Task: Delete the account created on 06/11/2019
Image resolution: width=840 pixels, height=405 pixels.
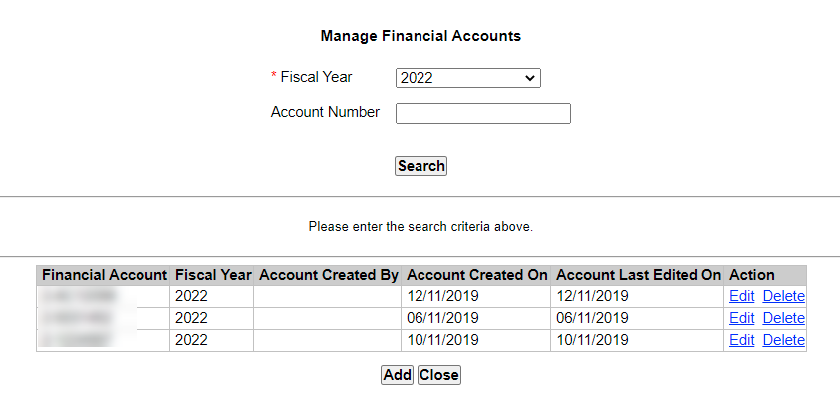Action: point(783,318)
